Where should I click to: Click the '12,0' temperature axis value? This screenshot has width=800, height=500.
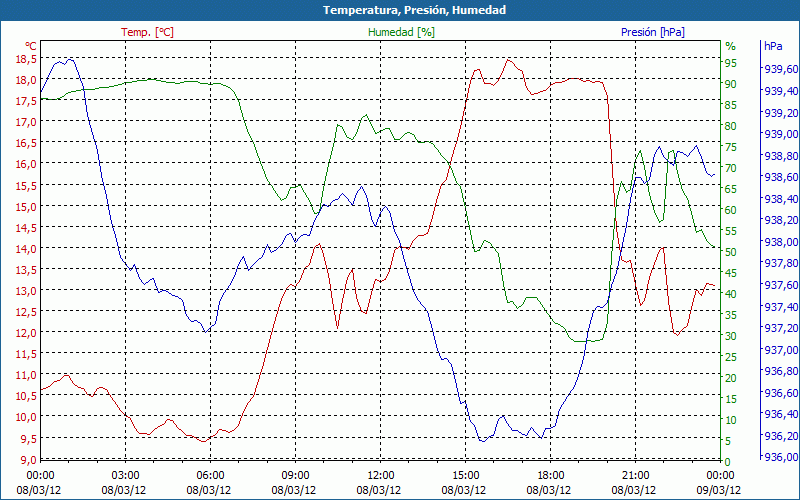(x=27, y=333)
